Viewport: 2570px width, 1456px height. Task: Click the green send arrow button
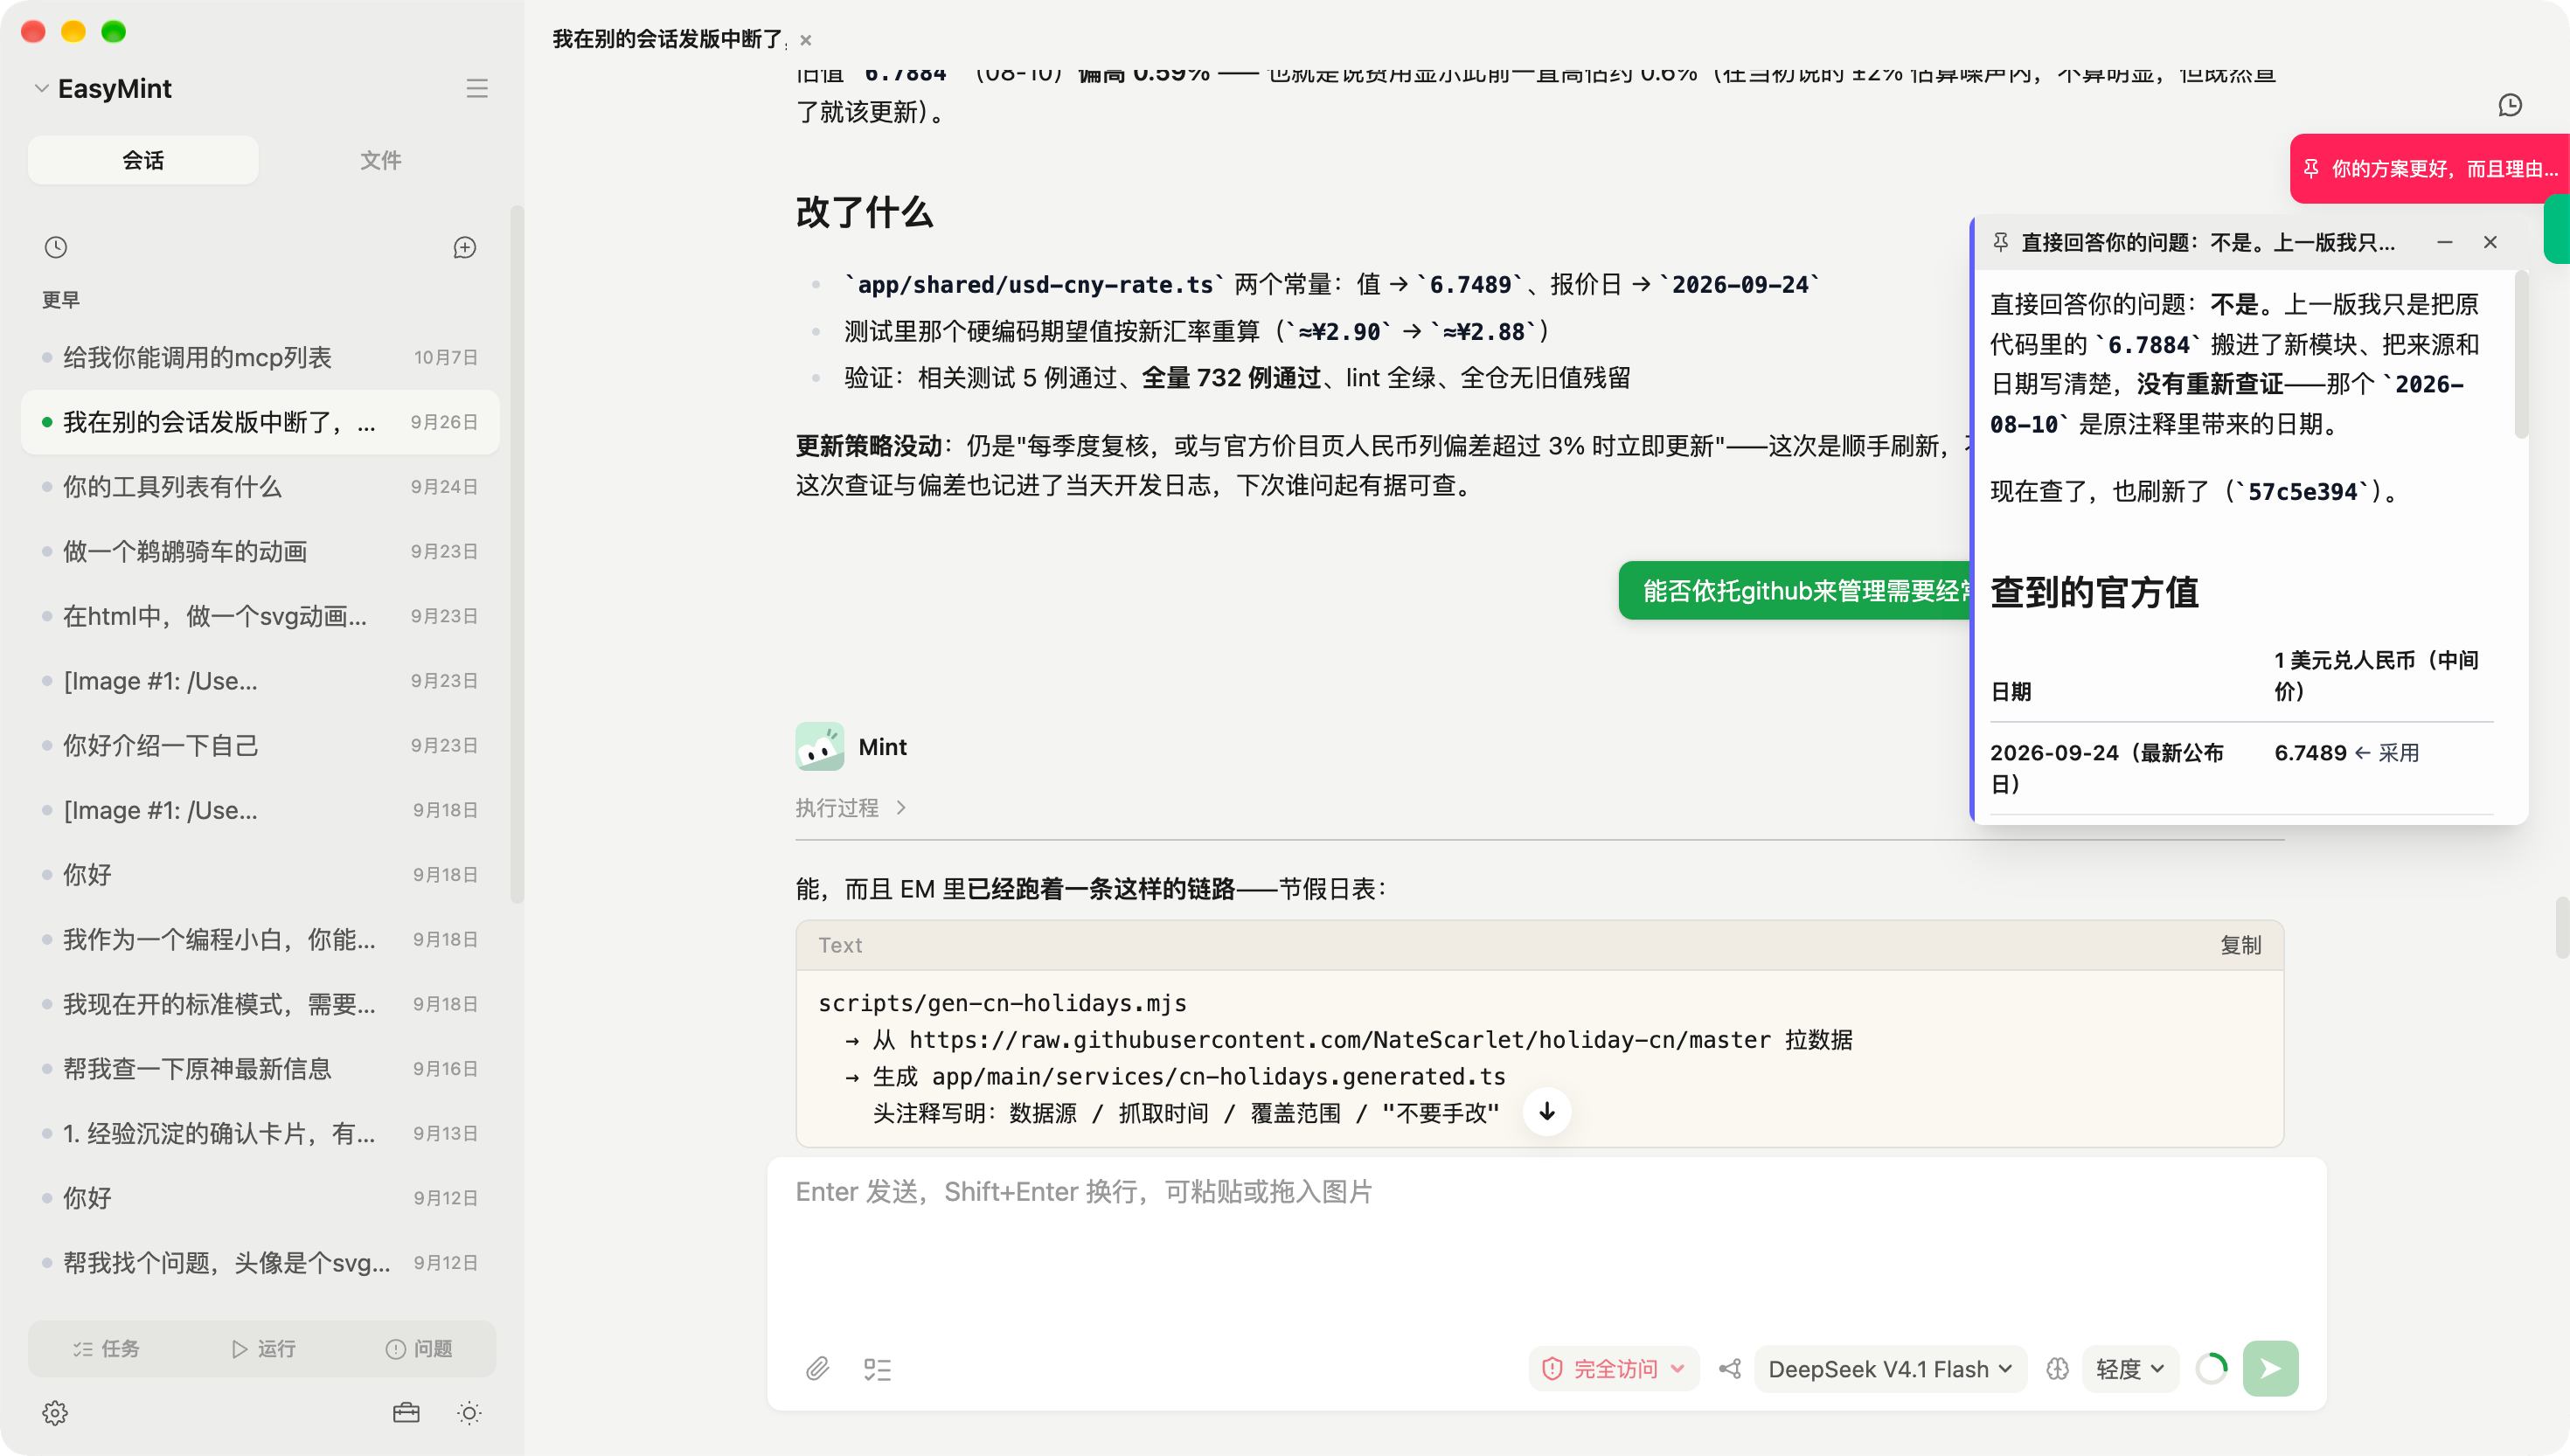2270,1368
